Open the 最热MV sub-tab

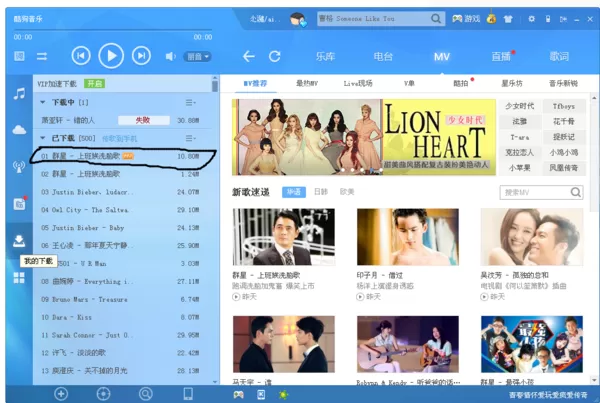point(307,83)
